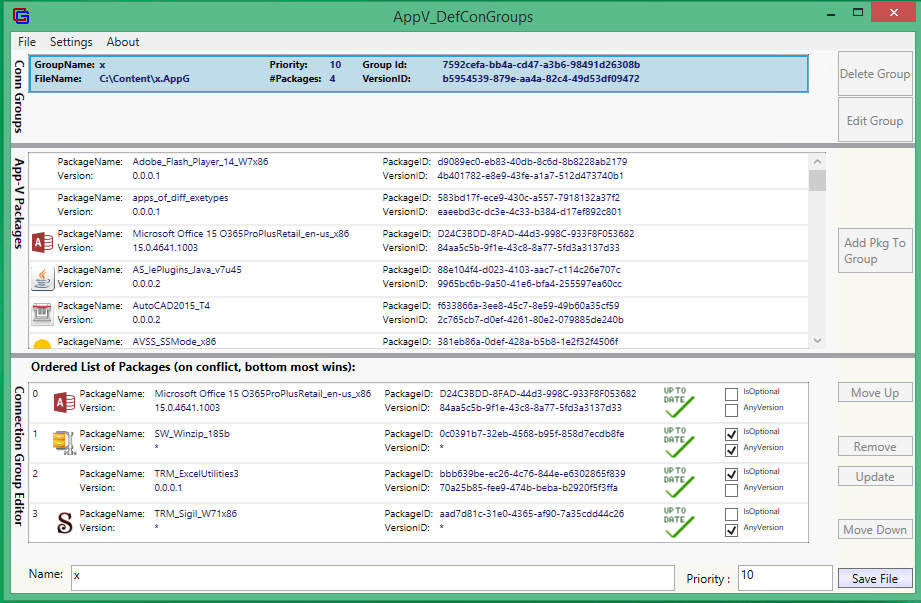Click the Name input field
The height and width of the screenshot is (603, 921).
click(372, 577)
